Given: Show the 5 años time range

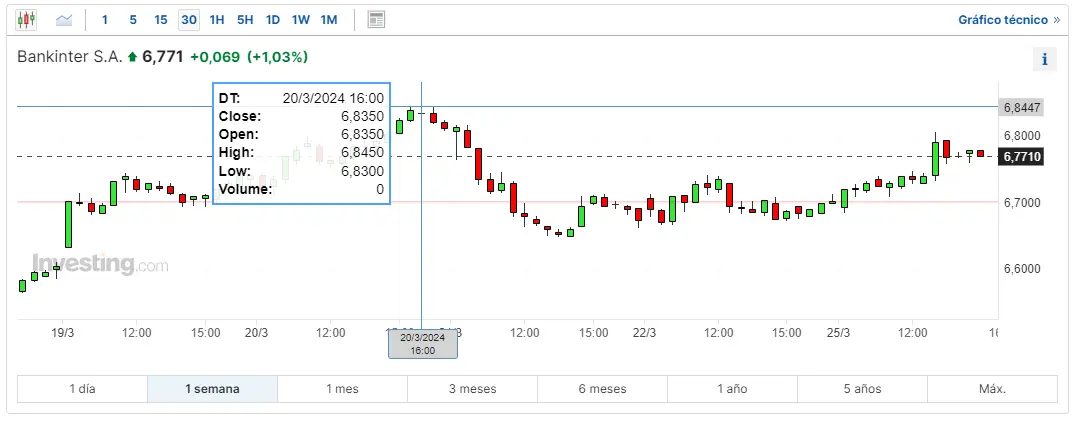Looking at the screenshot, I should [x=862, y=389].
